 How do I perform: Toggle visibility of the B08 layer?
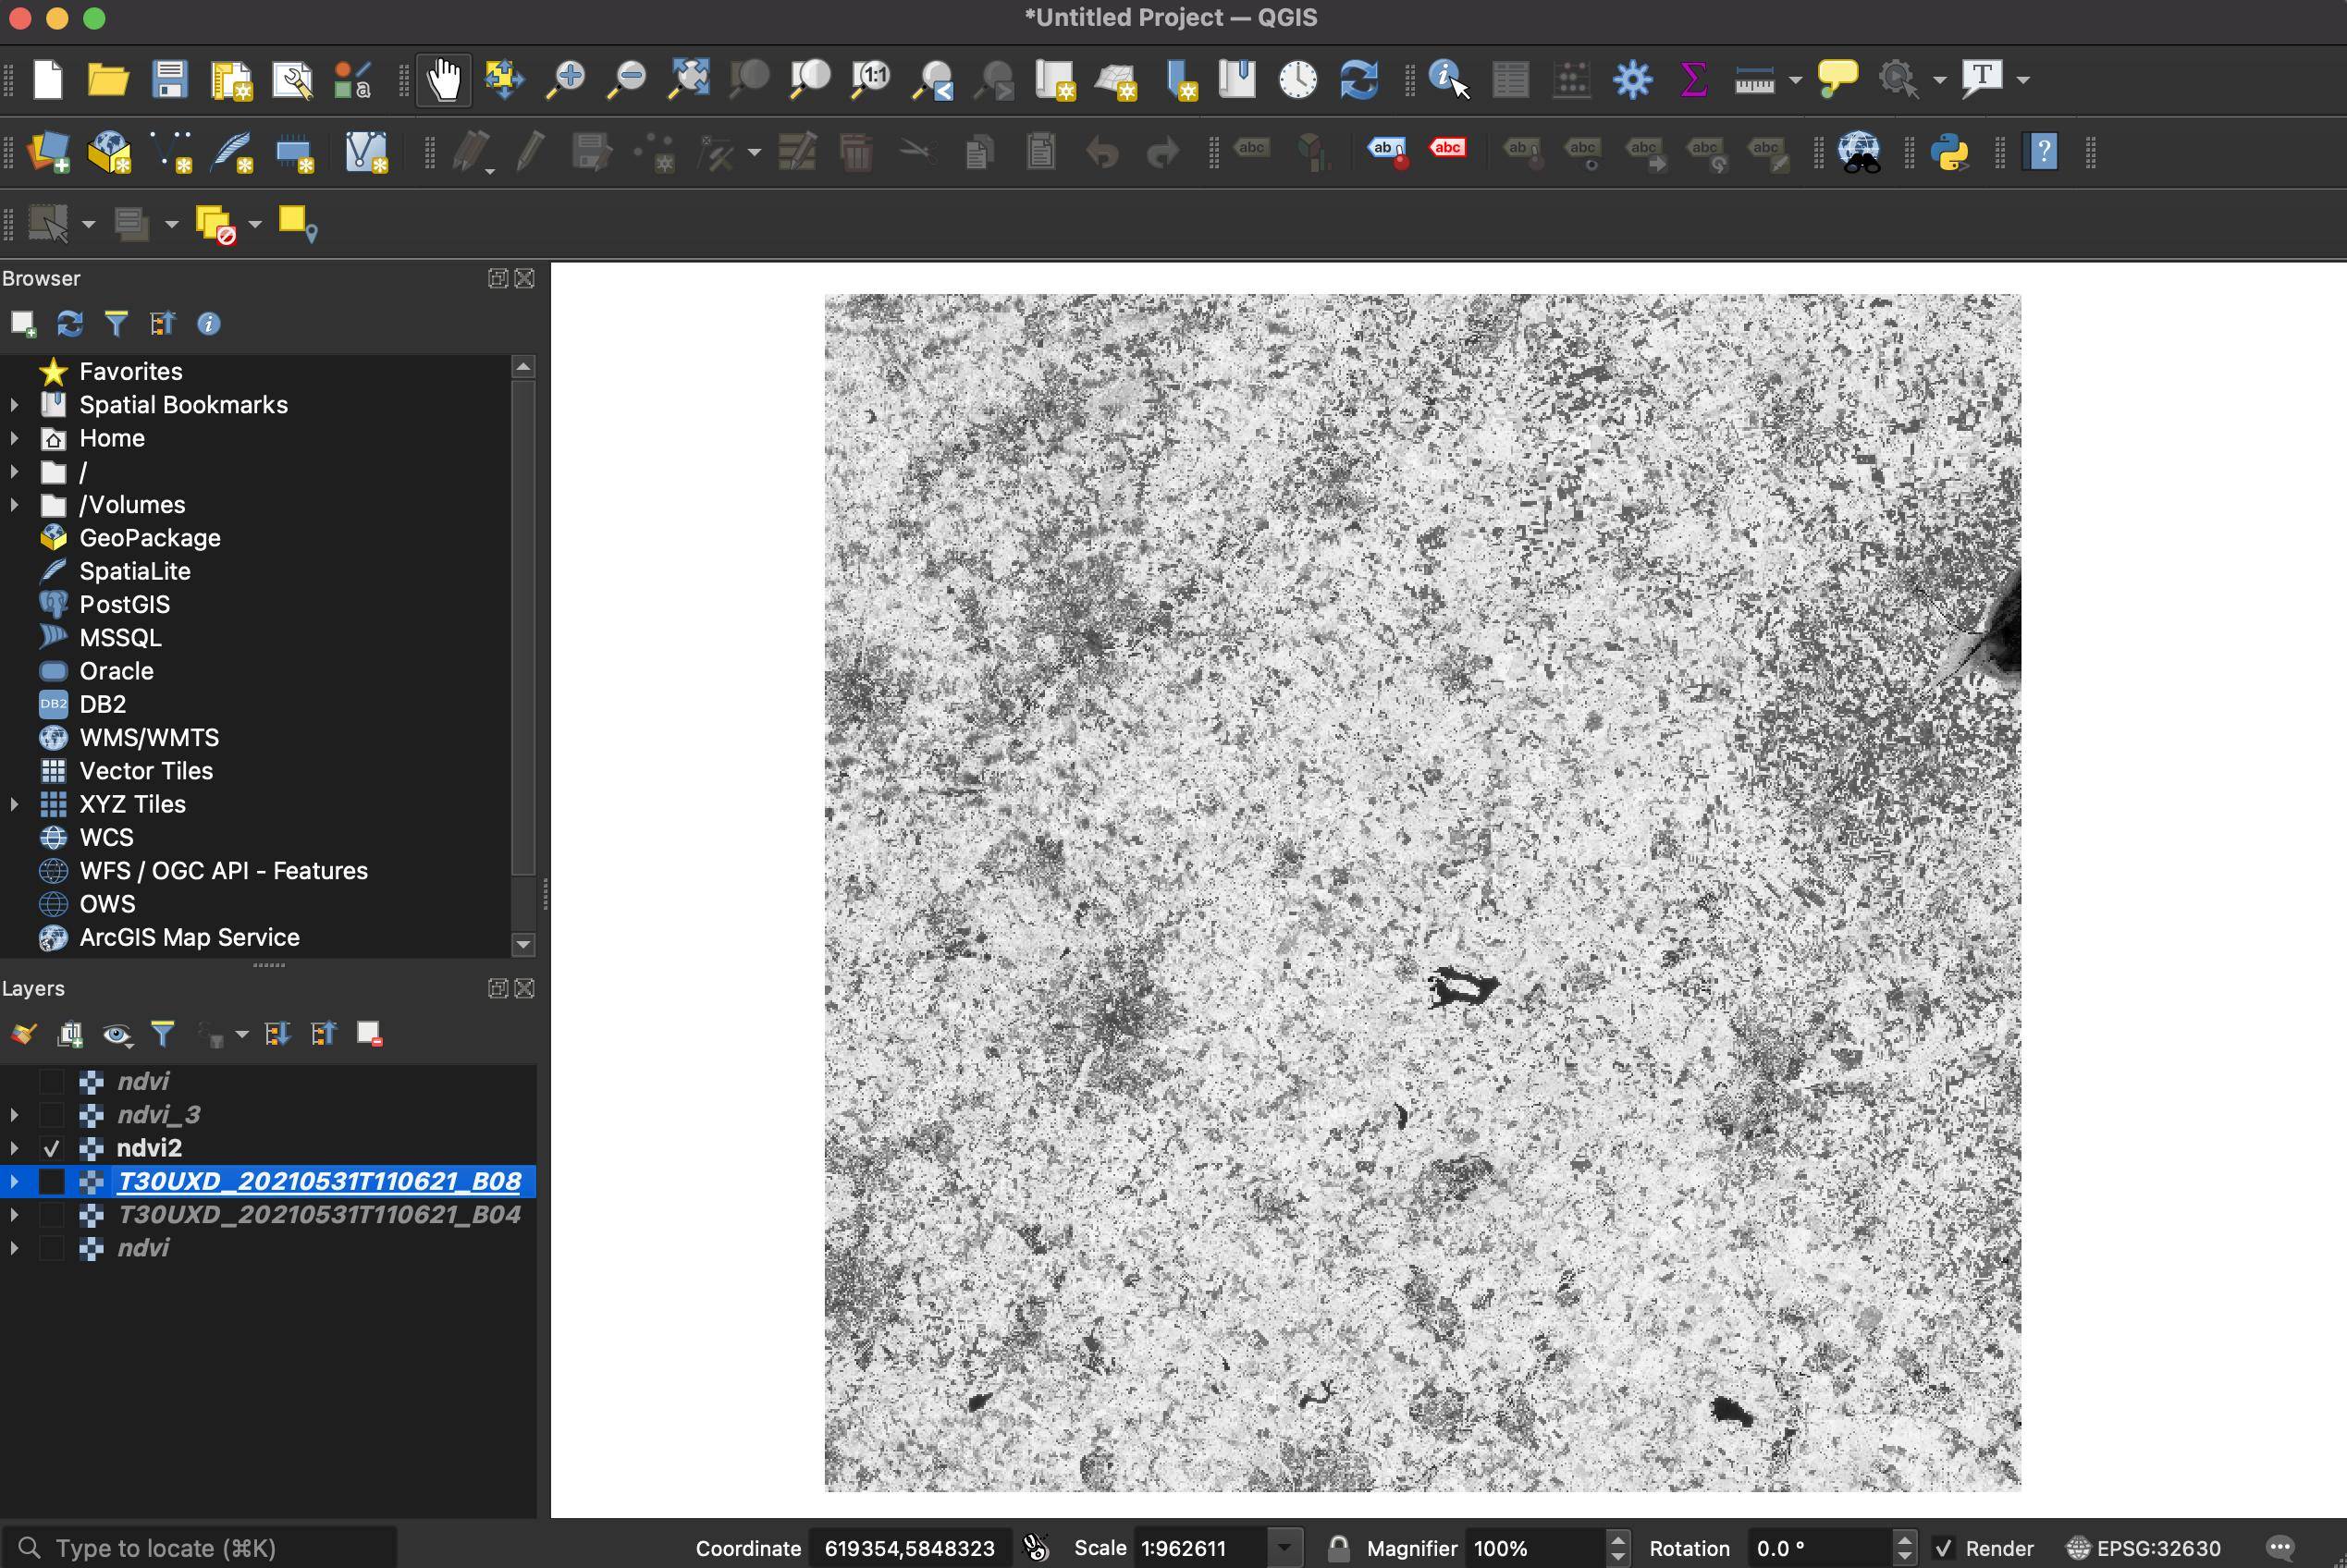coord(51,1181)
